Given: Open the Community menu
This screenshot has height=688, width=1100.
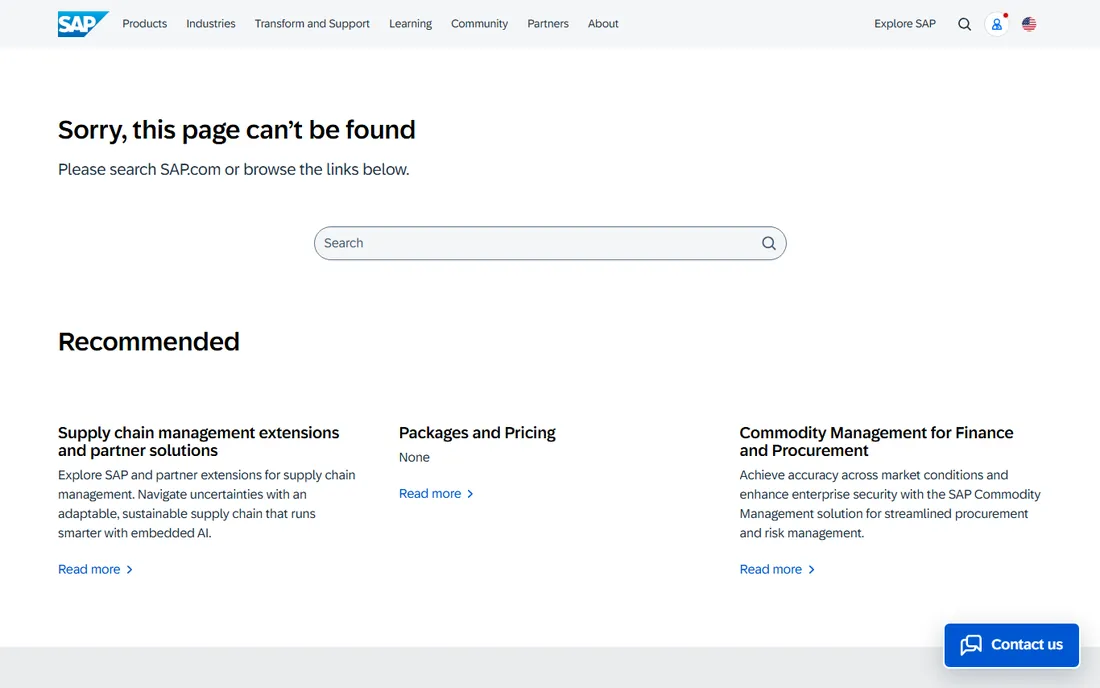Looking at the screenshot, I should point(479,23).
